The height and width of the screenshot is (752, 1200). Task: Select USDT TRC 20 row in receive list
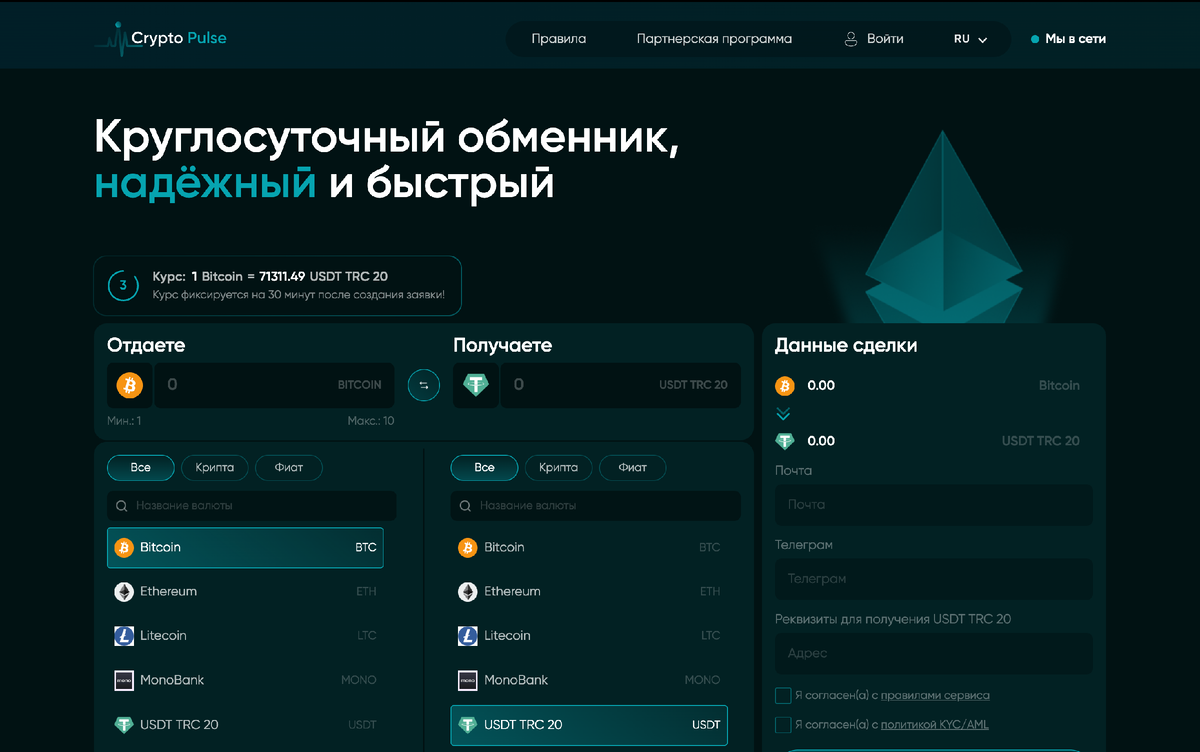[x=589, y=725]
